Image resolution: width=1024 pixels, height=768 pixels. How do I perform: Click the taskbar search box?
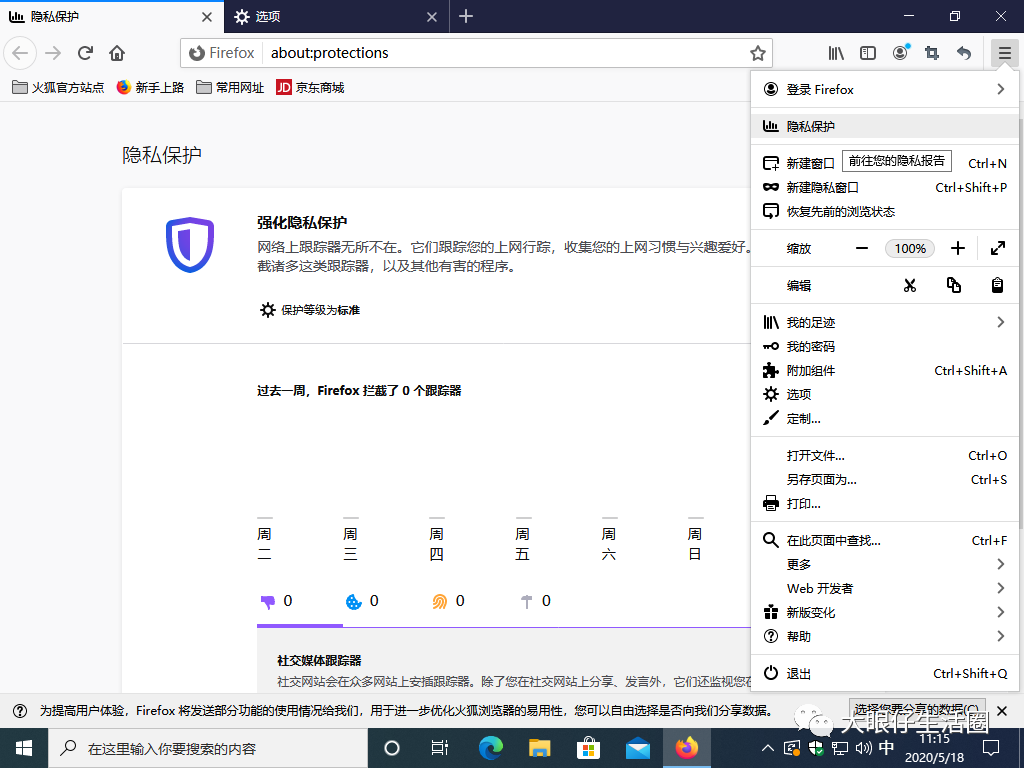(x=208, y=748)
